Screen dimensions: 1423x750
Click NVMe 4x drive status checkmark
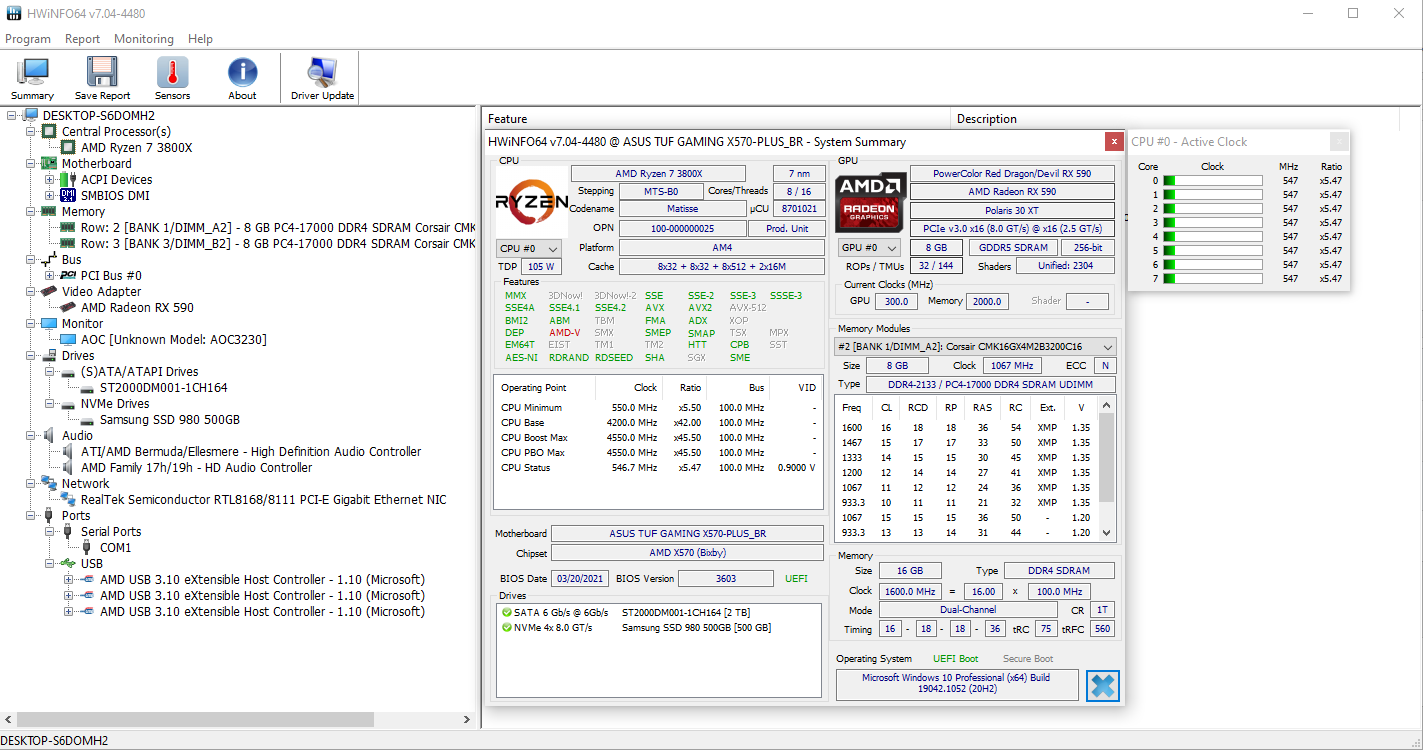tap(506, 627)
